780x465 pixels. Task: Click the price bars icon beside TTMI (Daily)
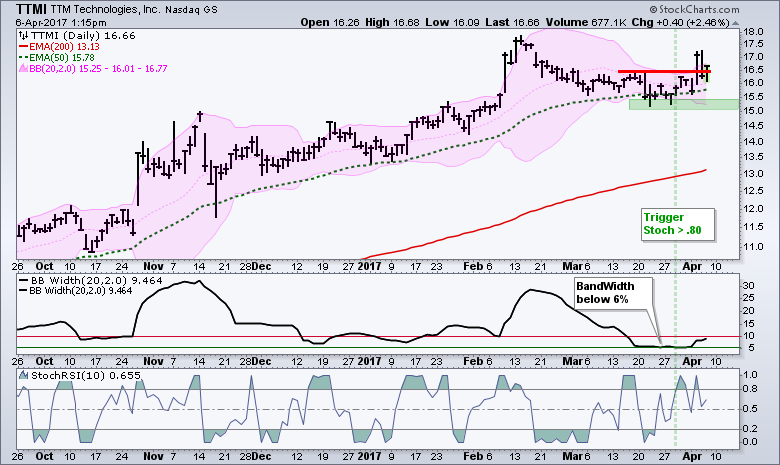coord(24,35)
